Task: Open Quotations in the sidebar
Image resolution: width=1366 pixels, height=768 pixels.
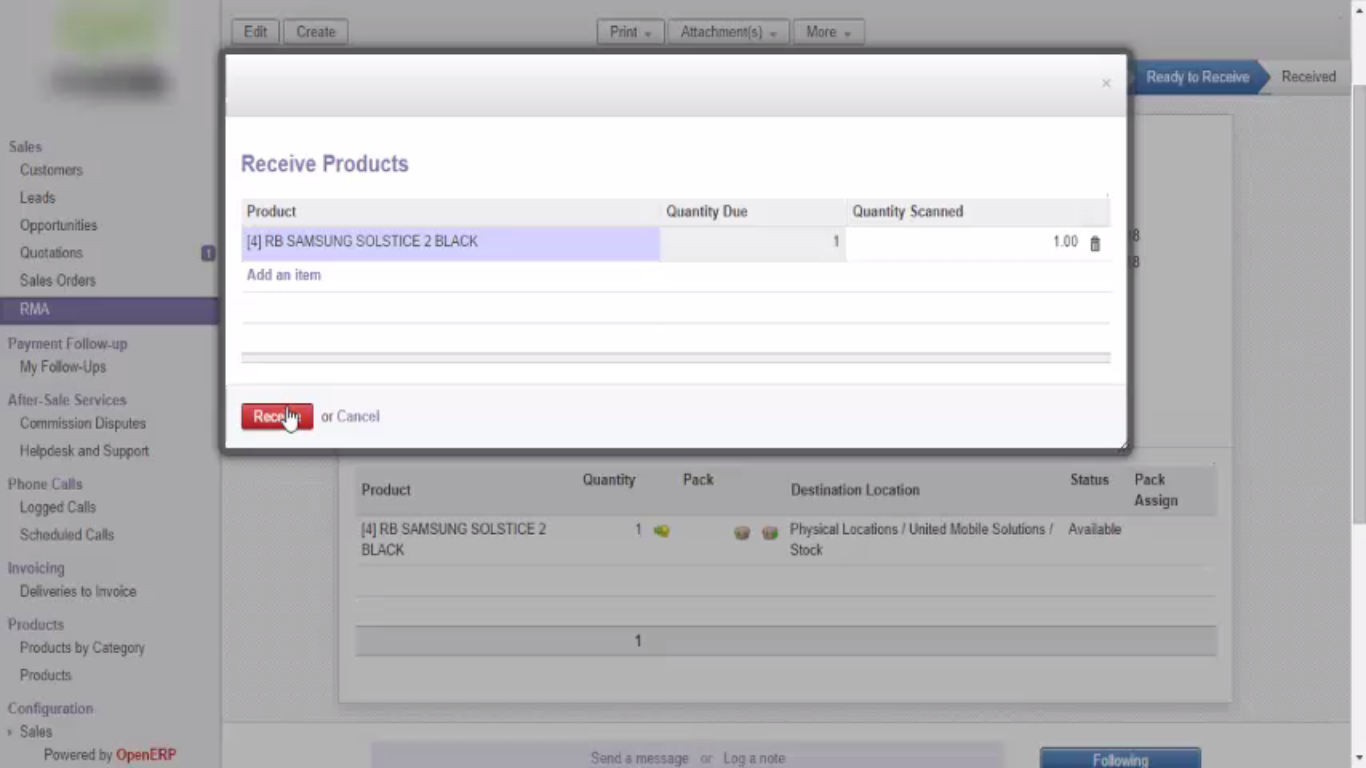Action: tap(51, 253)
